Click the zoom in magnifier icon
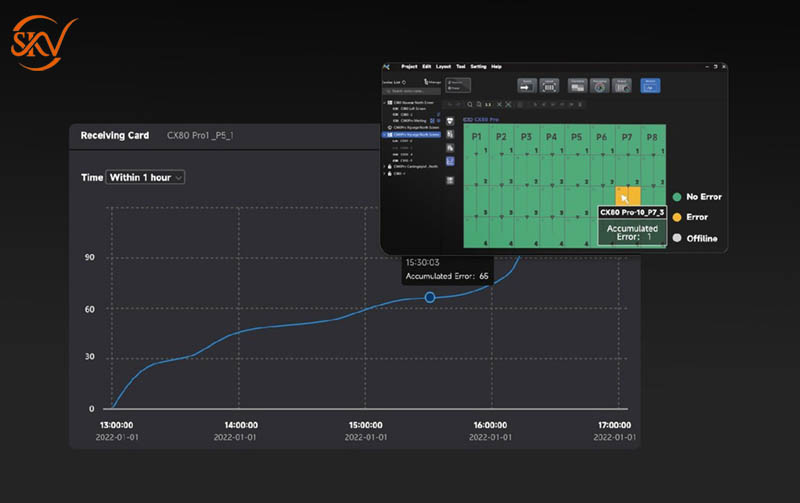Screen dimensions: 800x503 click(x=471, y=104)
